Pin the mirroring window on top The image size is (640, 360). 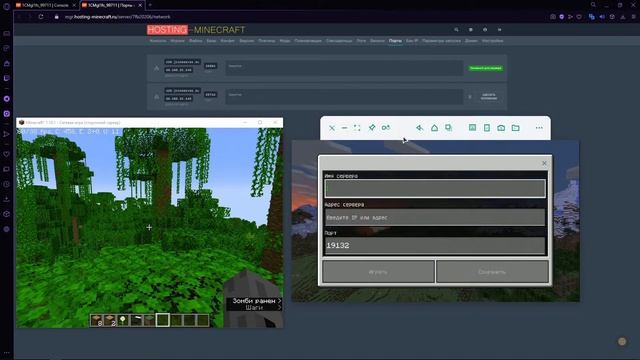tap(372, 128)
